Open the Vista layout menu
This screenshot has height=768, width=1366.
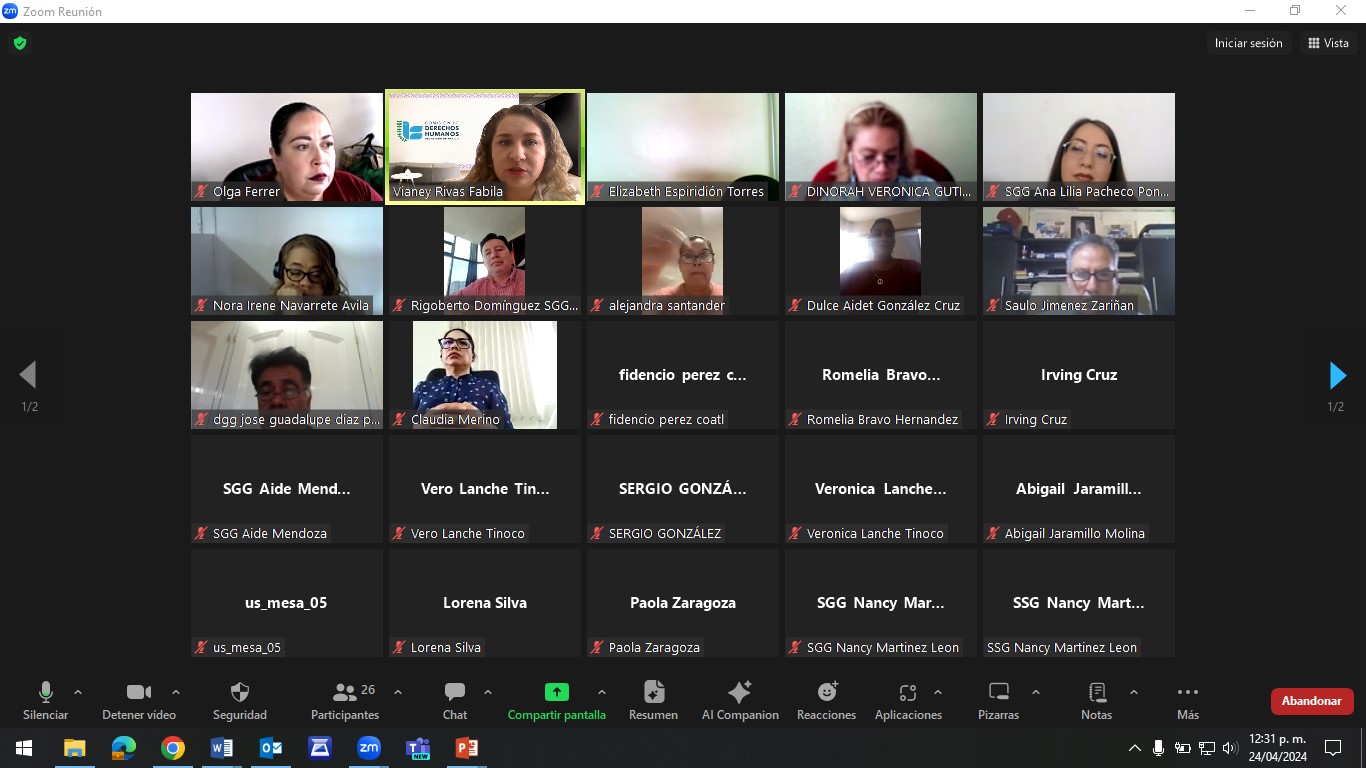click(x=1328, y=43)
